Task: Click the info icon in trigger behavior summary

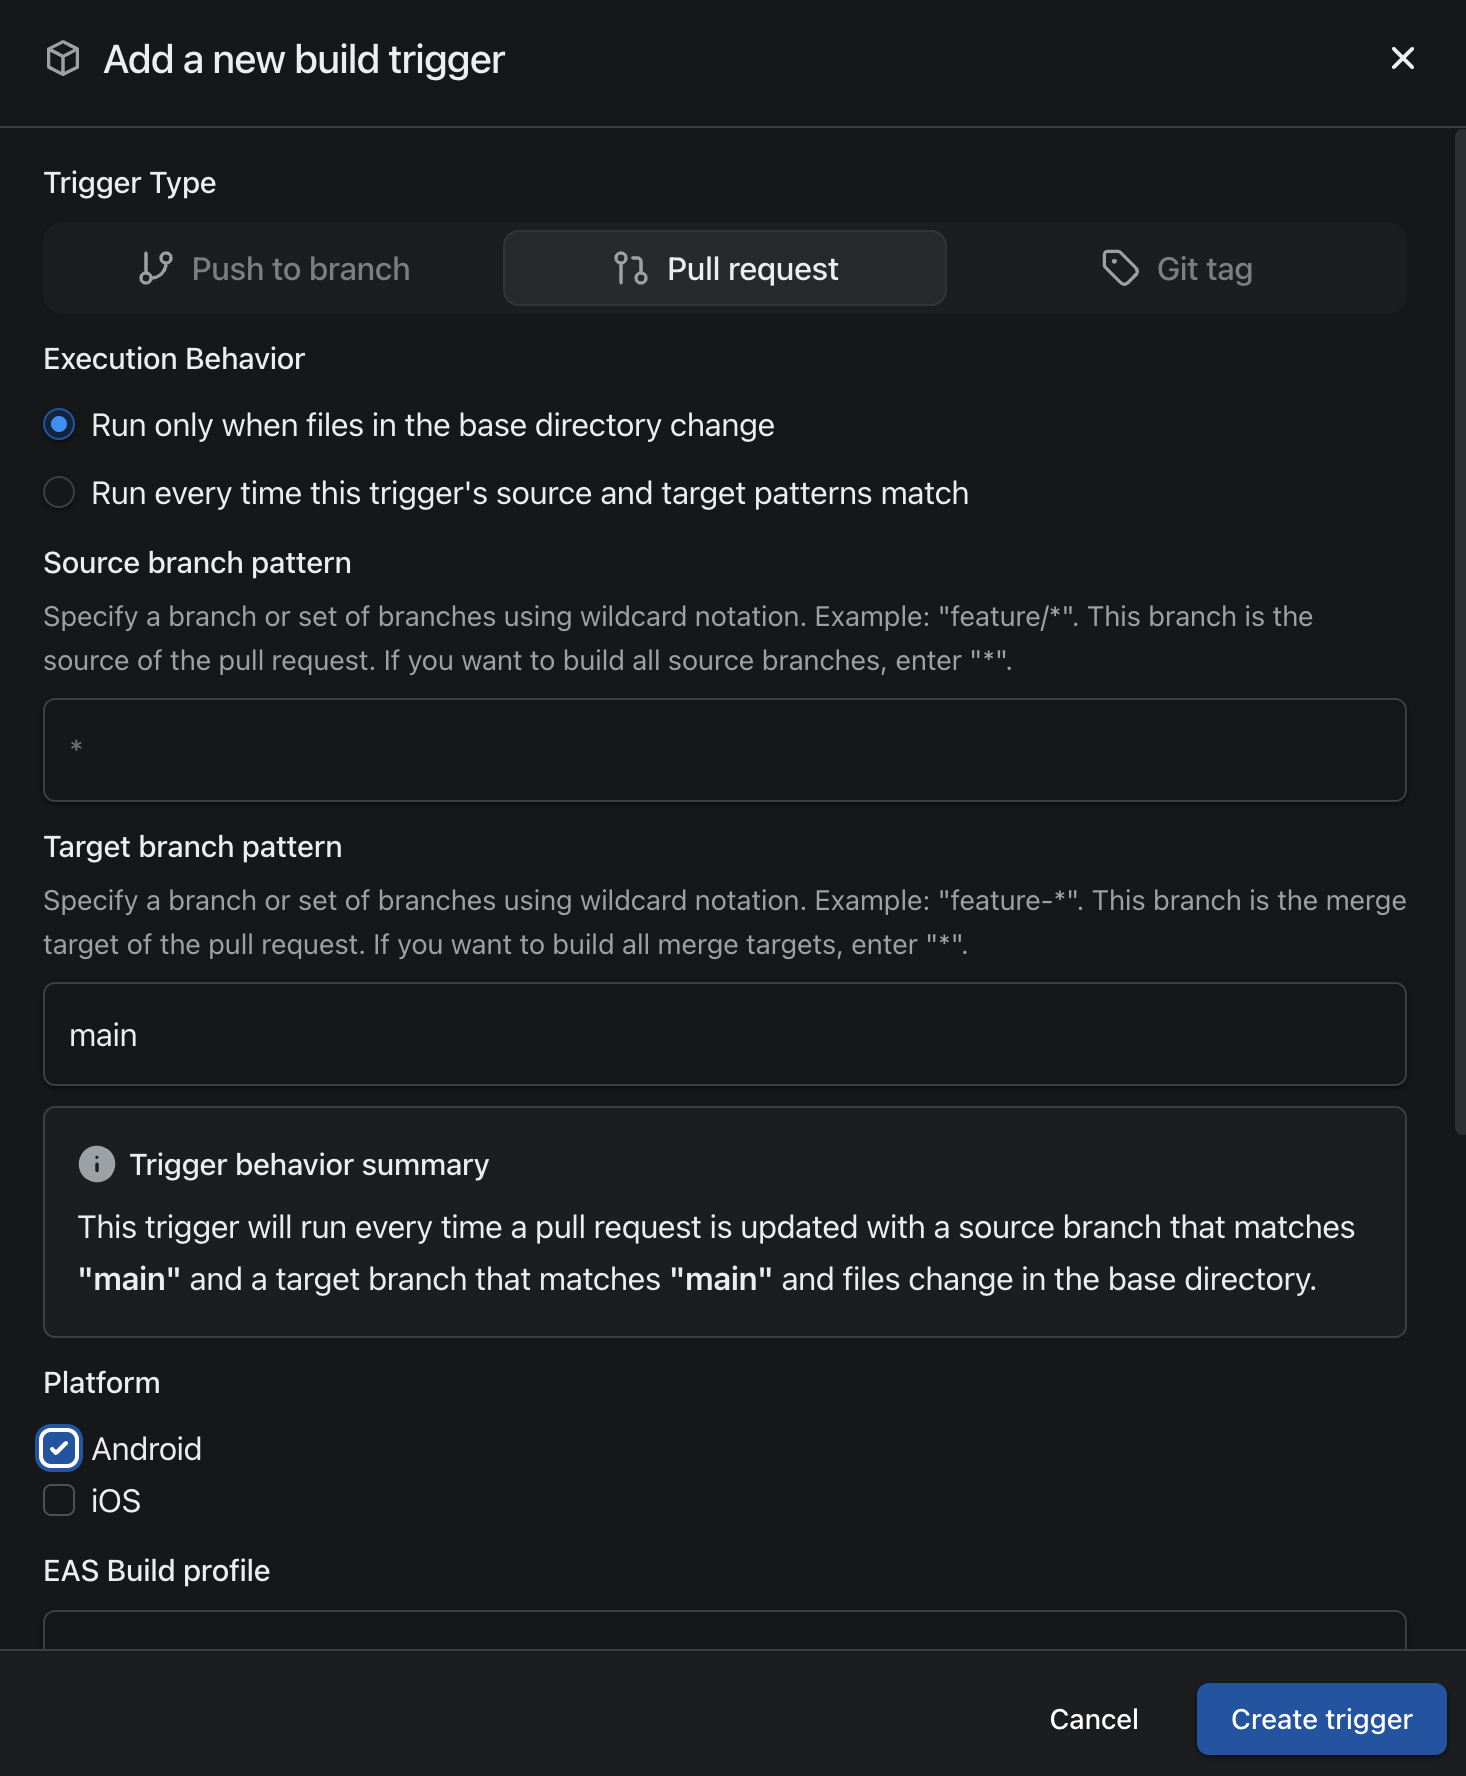Action: coord(96,1164)
